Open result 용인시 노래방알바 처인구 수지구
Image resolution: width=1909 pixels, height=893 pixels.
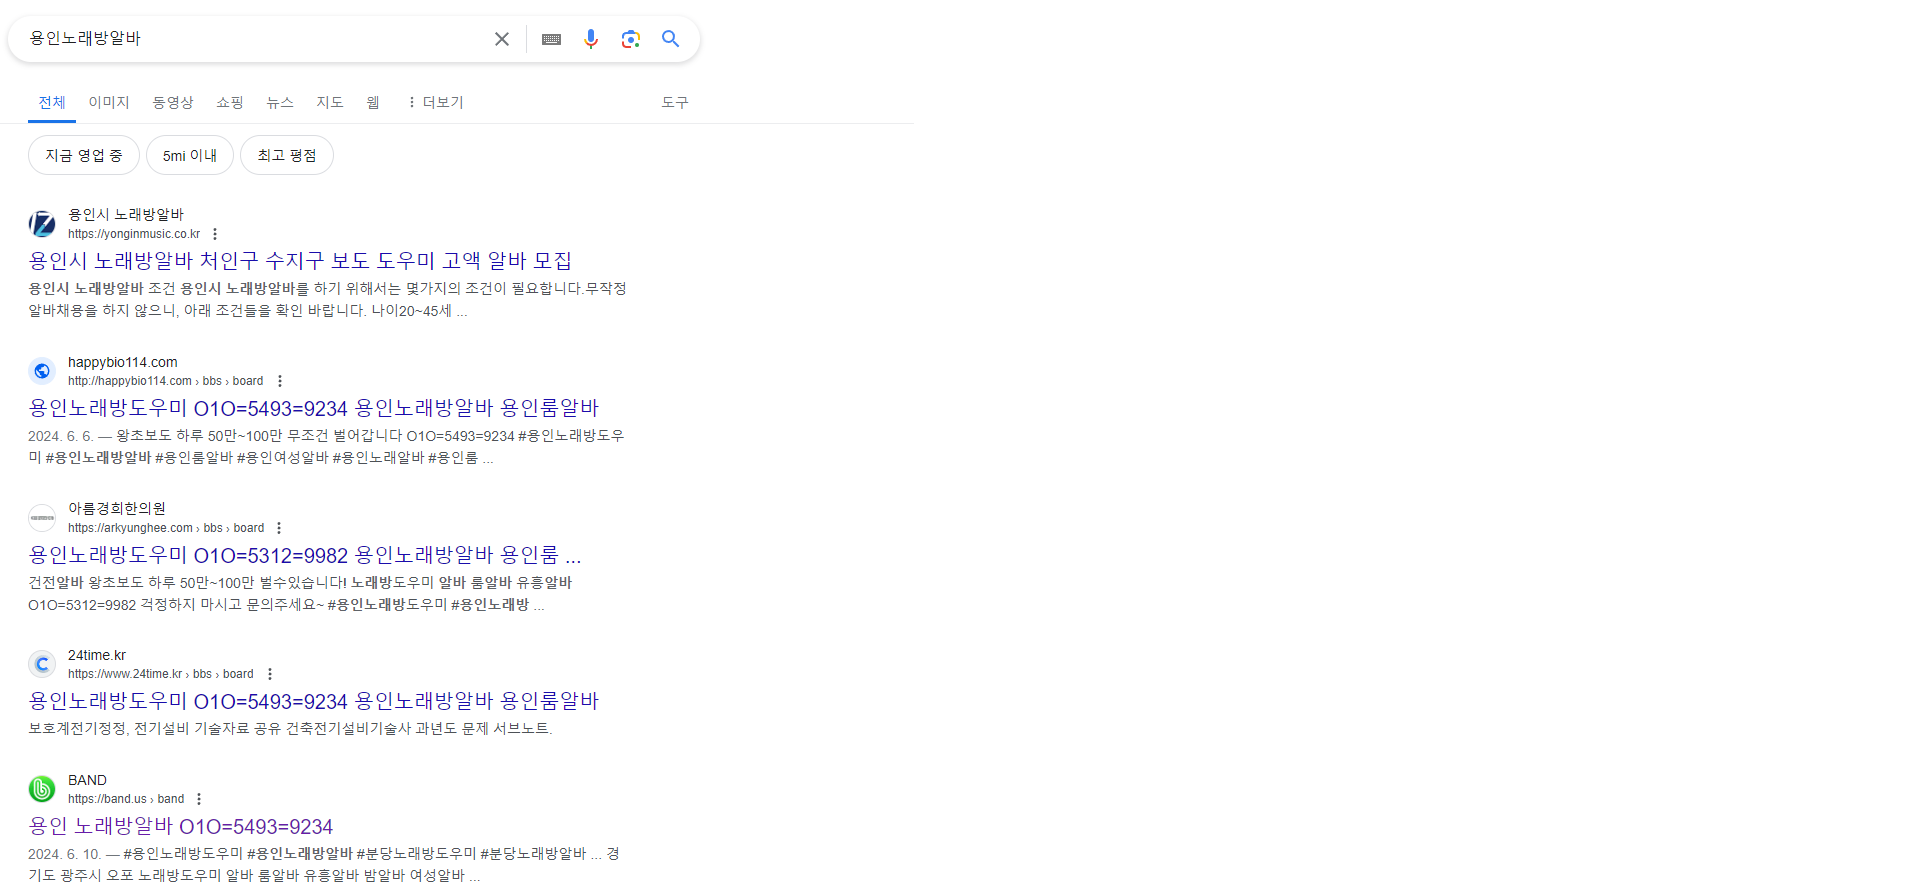[300, 261]
